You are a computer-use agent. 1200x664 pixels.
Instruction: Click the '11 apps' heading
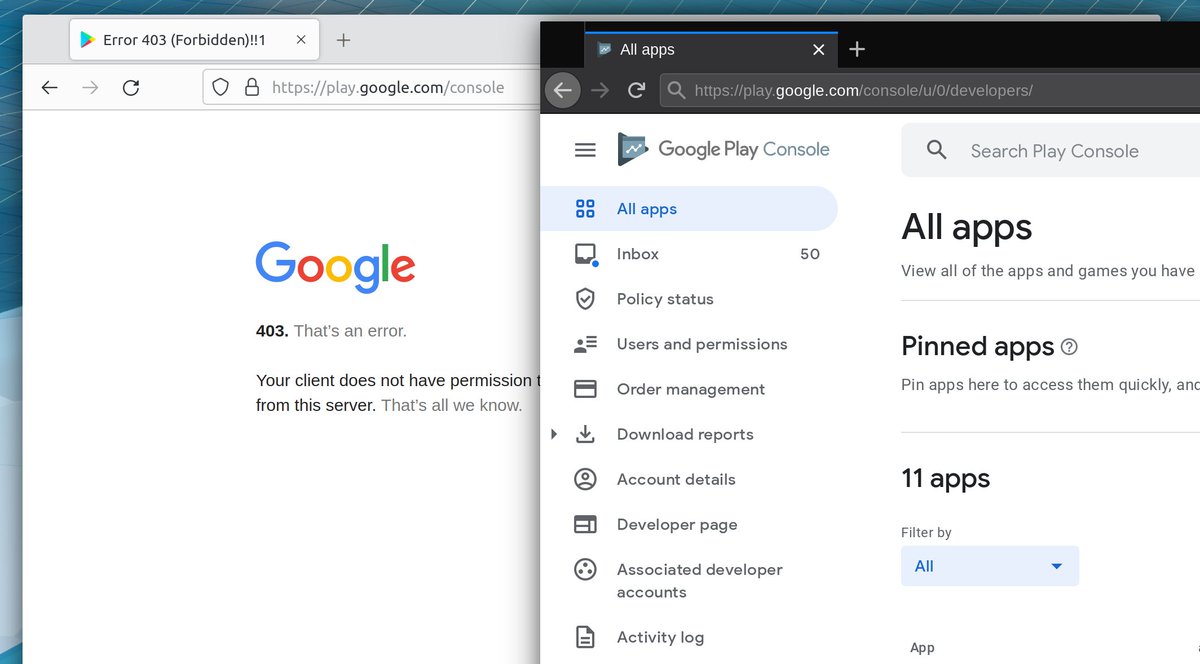point(945,478)
